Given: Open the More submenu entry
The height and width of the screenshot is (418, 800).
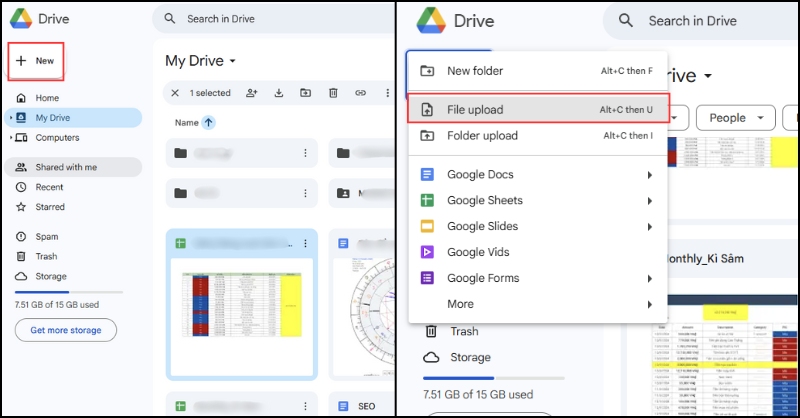Looking at the screenshot, I should pos(538,304).
